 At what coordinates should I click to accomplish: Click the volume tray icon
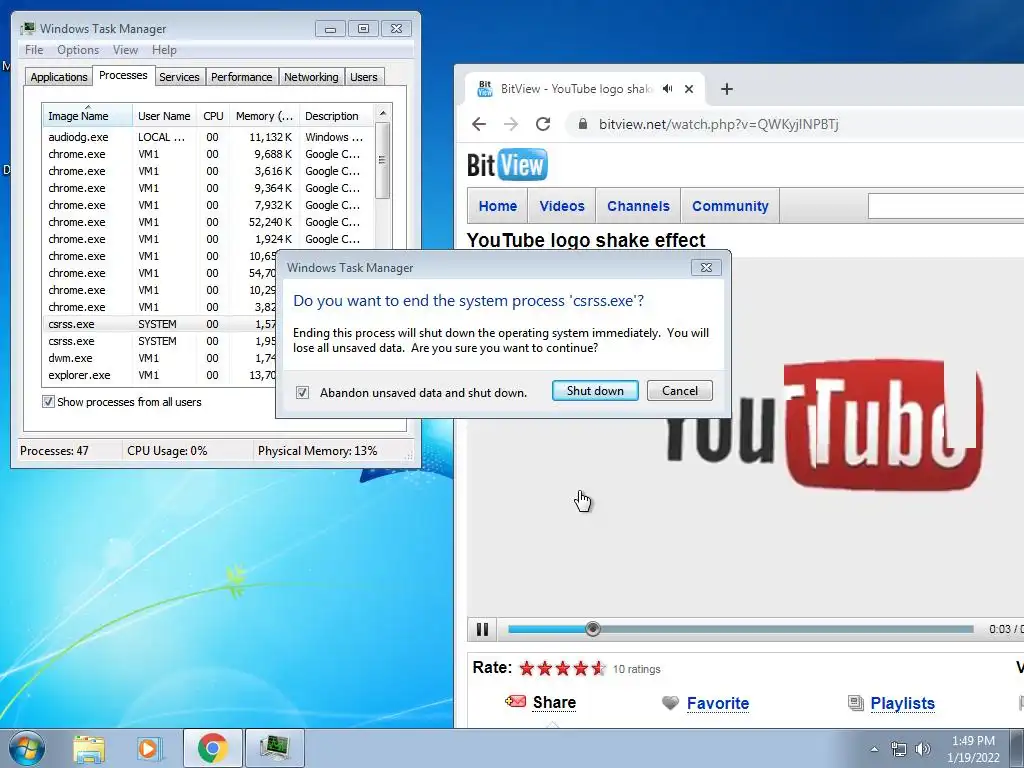[x=922, y=749]
